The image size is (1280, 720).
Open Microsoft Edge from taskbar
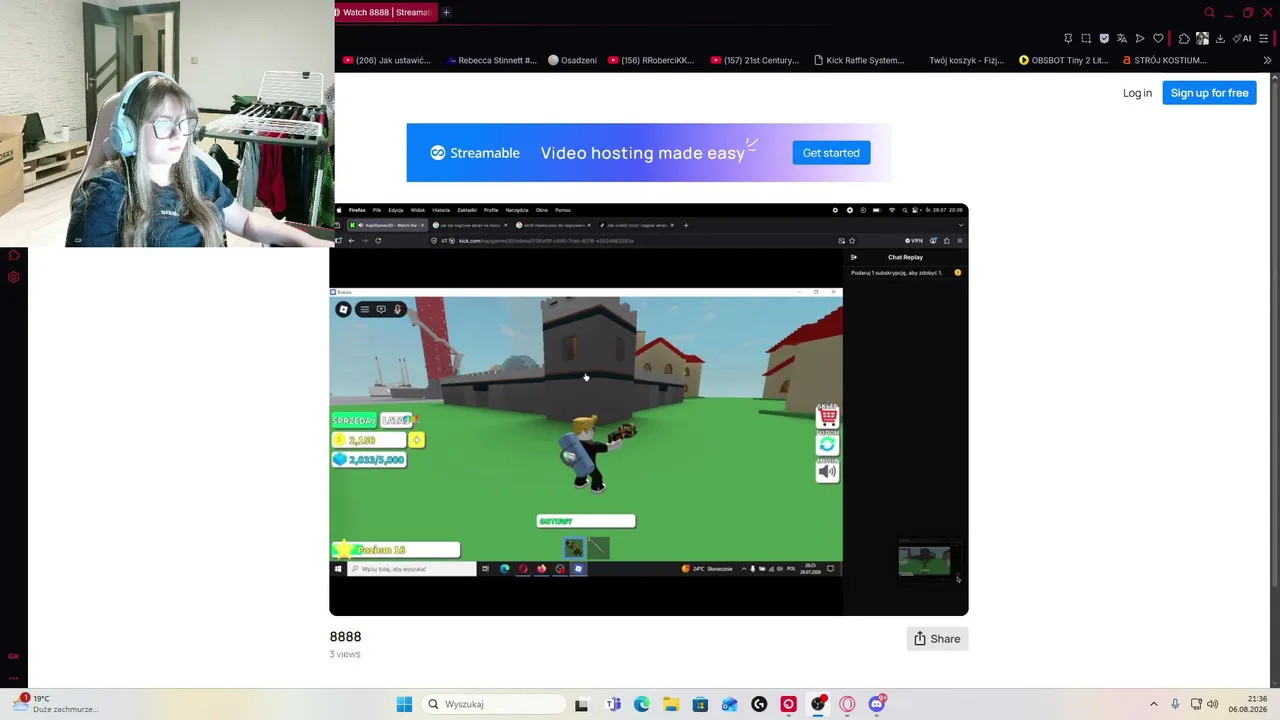click(x=642, y=704)
